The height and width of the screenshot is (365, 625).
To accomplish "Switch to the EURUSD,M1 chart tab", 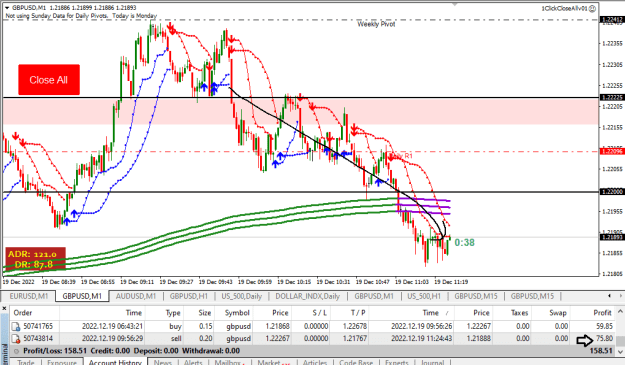I will pos(28,296).
